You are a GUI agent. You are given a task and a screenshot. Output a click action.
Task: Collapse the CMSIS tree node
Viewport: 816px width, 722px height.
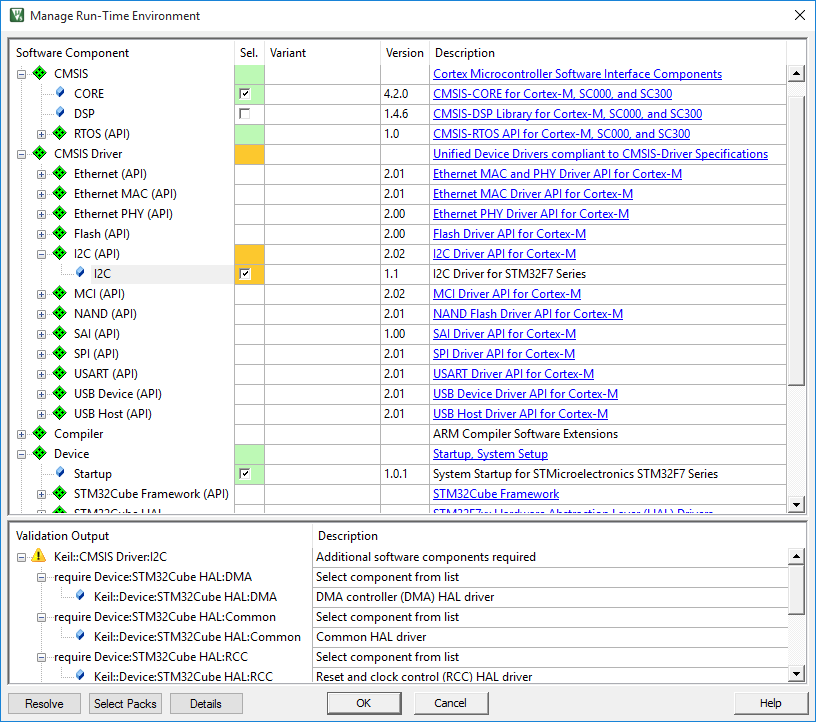21,74
